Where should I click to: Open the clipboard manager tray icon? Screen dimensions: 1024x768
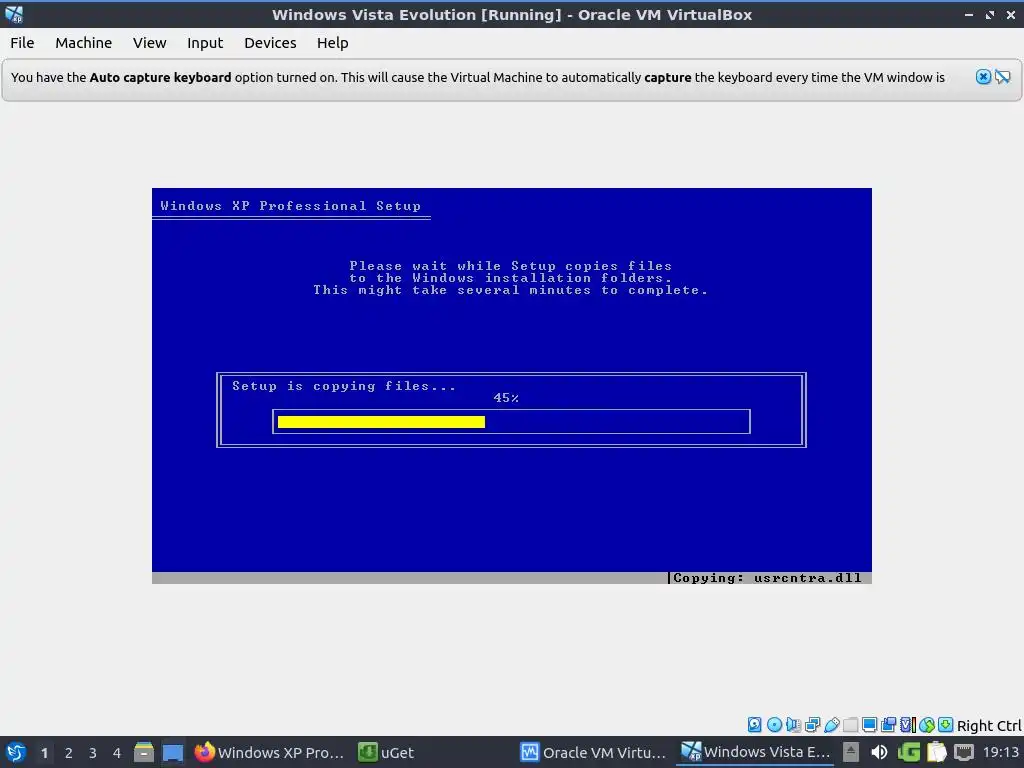(936, 752)
